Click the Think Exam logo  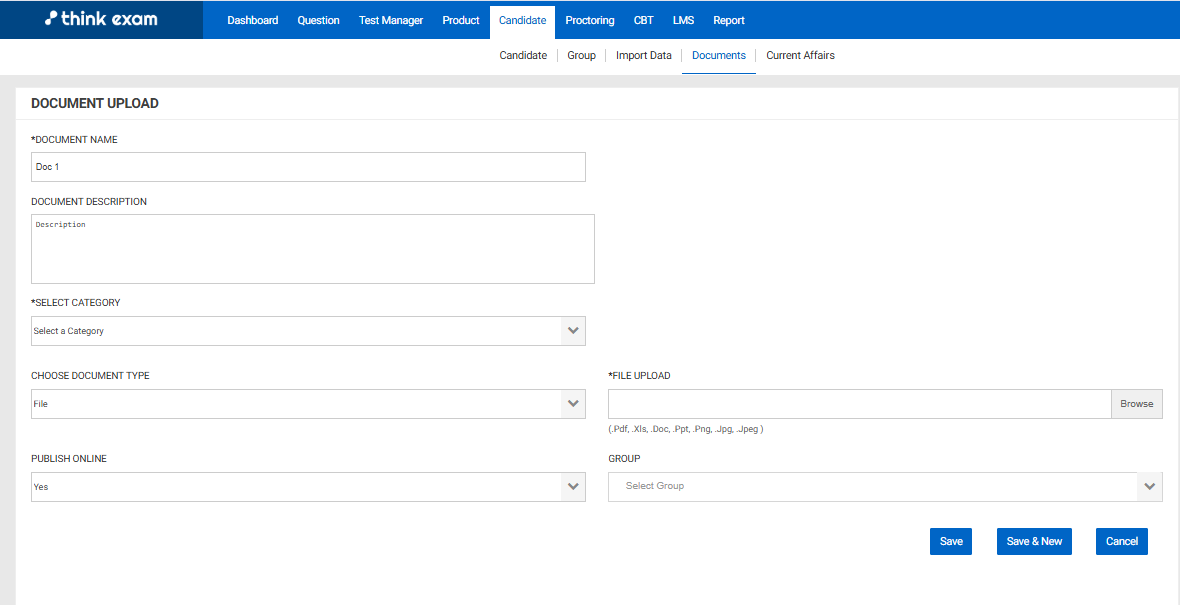[101, 19]
